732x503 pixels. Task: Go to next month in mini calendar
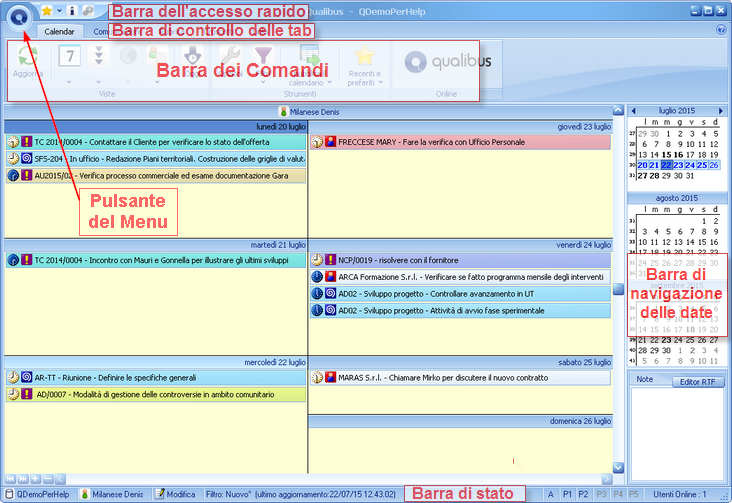click(x=721, y=111)
